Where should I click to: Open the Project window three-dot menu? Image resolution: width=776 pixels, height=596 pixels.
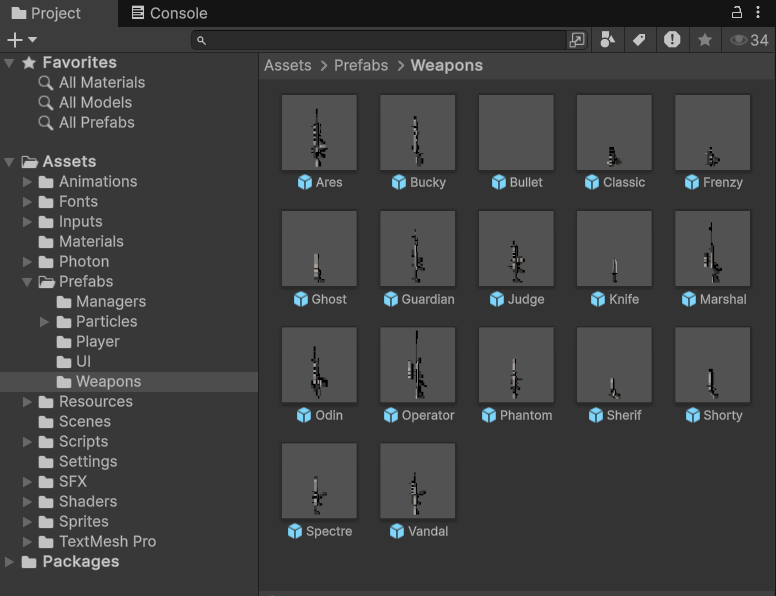pyautogui.click(x=758, y=12)
